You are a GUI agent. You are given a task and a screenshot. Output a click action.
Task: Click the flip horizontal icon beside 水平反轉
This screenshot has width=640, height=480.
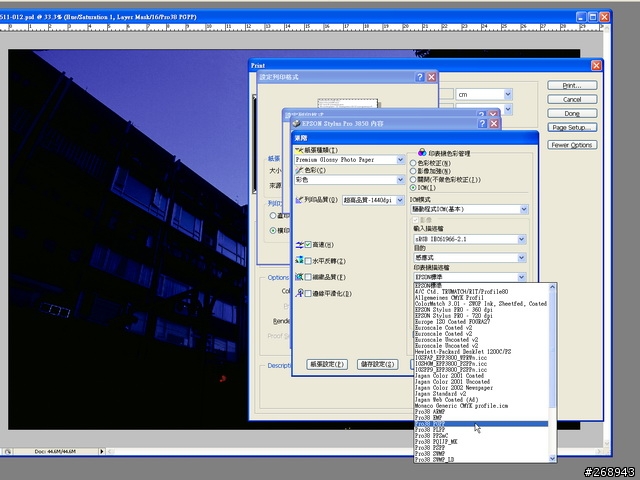click(x=299, y=260)
